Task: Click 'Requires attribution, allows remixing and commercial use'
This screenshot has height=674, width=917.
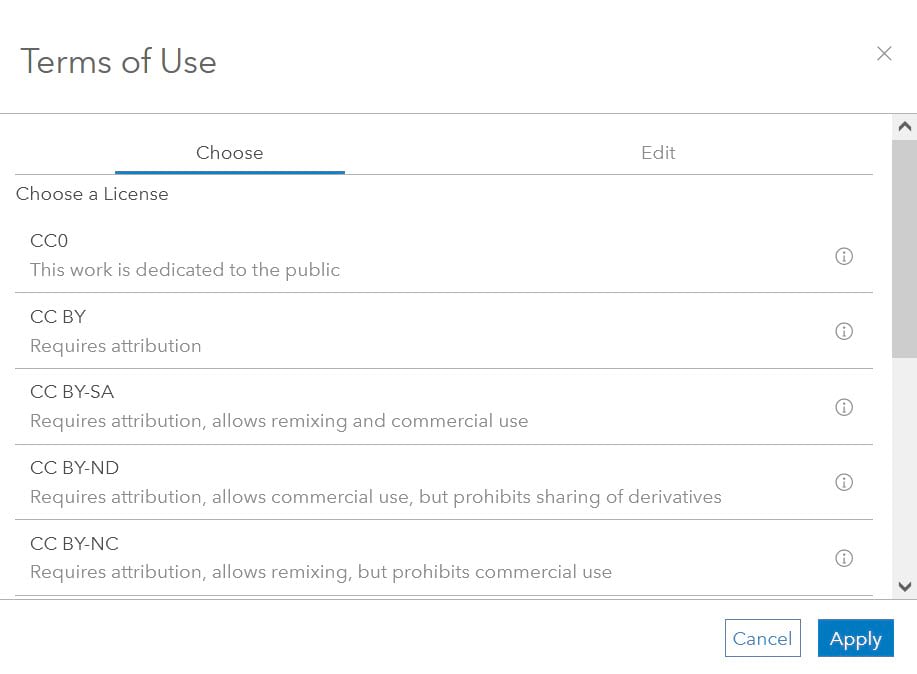Action: (x=279, y=421)
